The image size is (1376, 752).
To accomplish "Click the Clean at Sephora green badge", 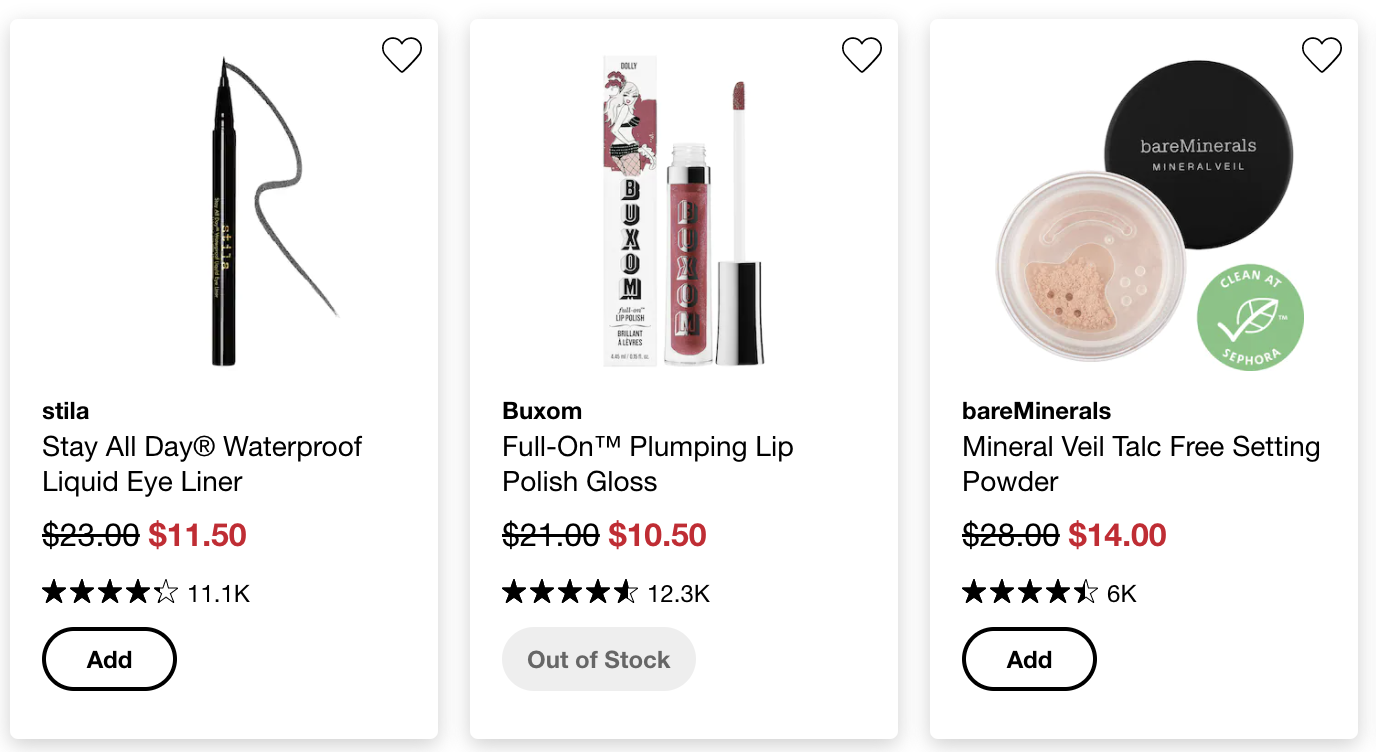I will [x=1250, y=318].
